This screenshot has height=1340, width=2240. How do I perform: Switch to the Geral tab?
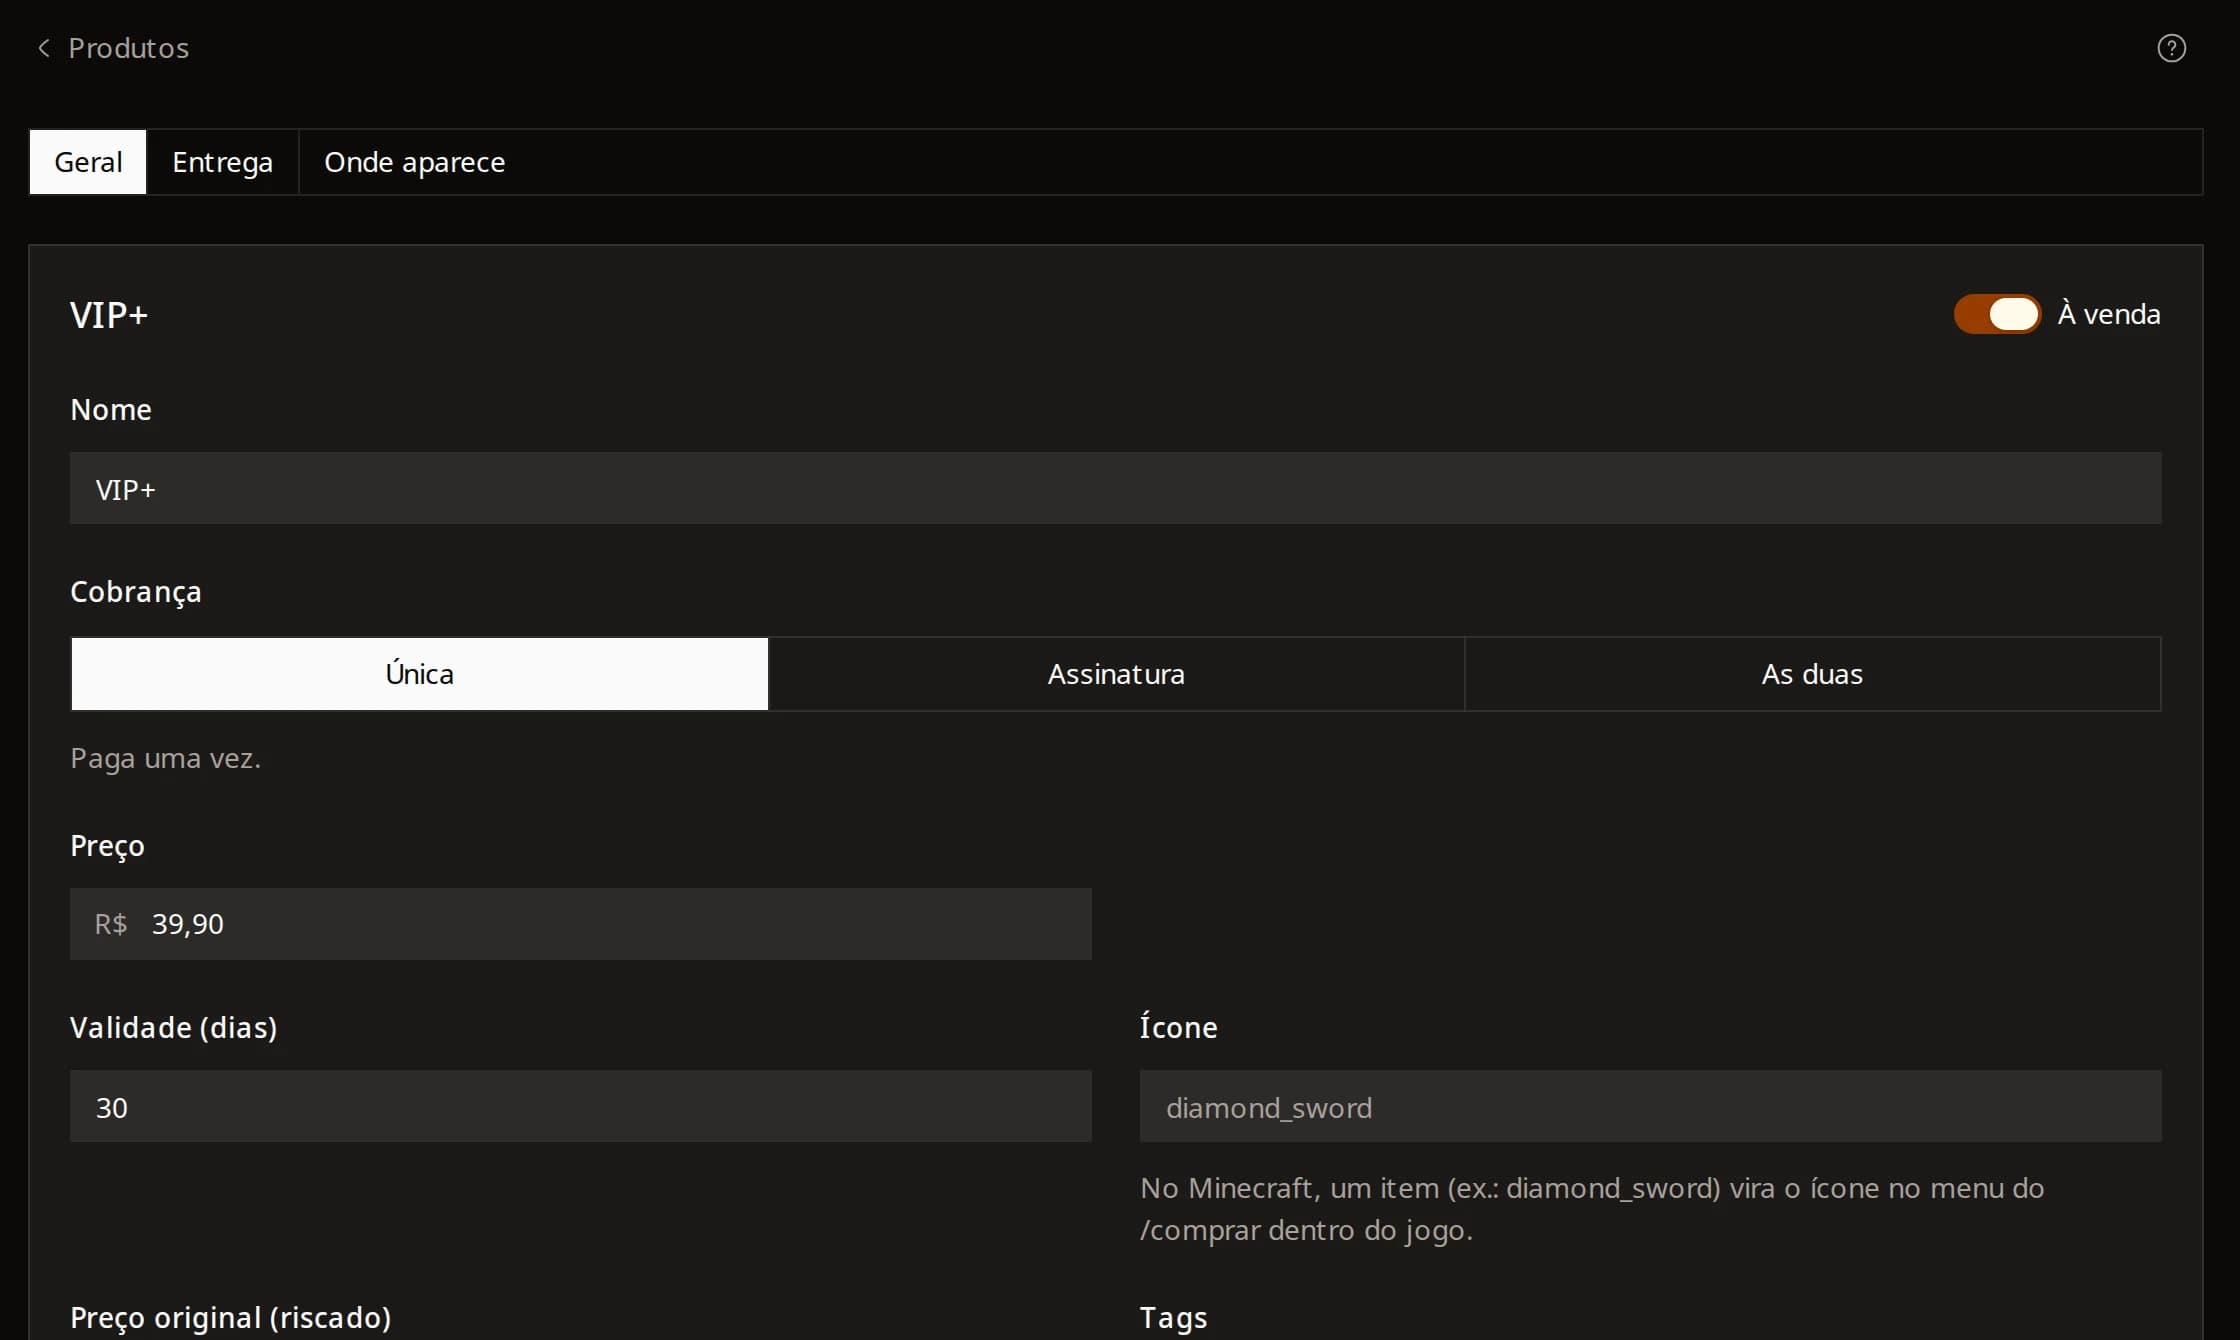[x=88, y=162]
